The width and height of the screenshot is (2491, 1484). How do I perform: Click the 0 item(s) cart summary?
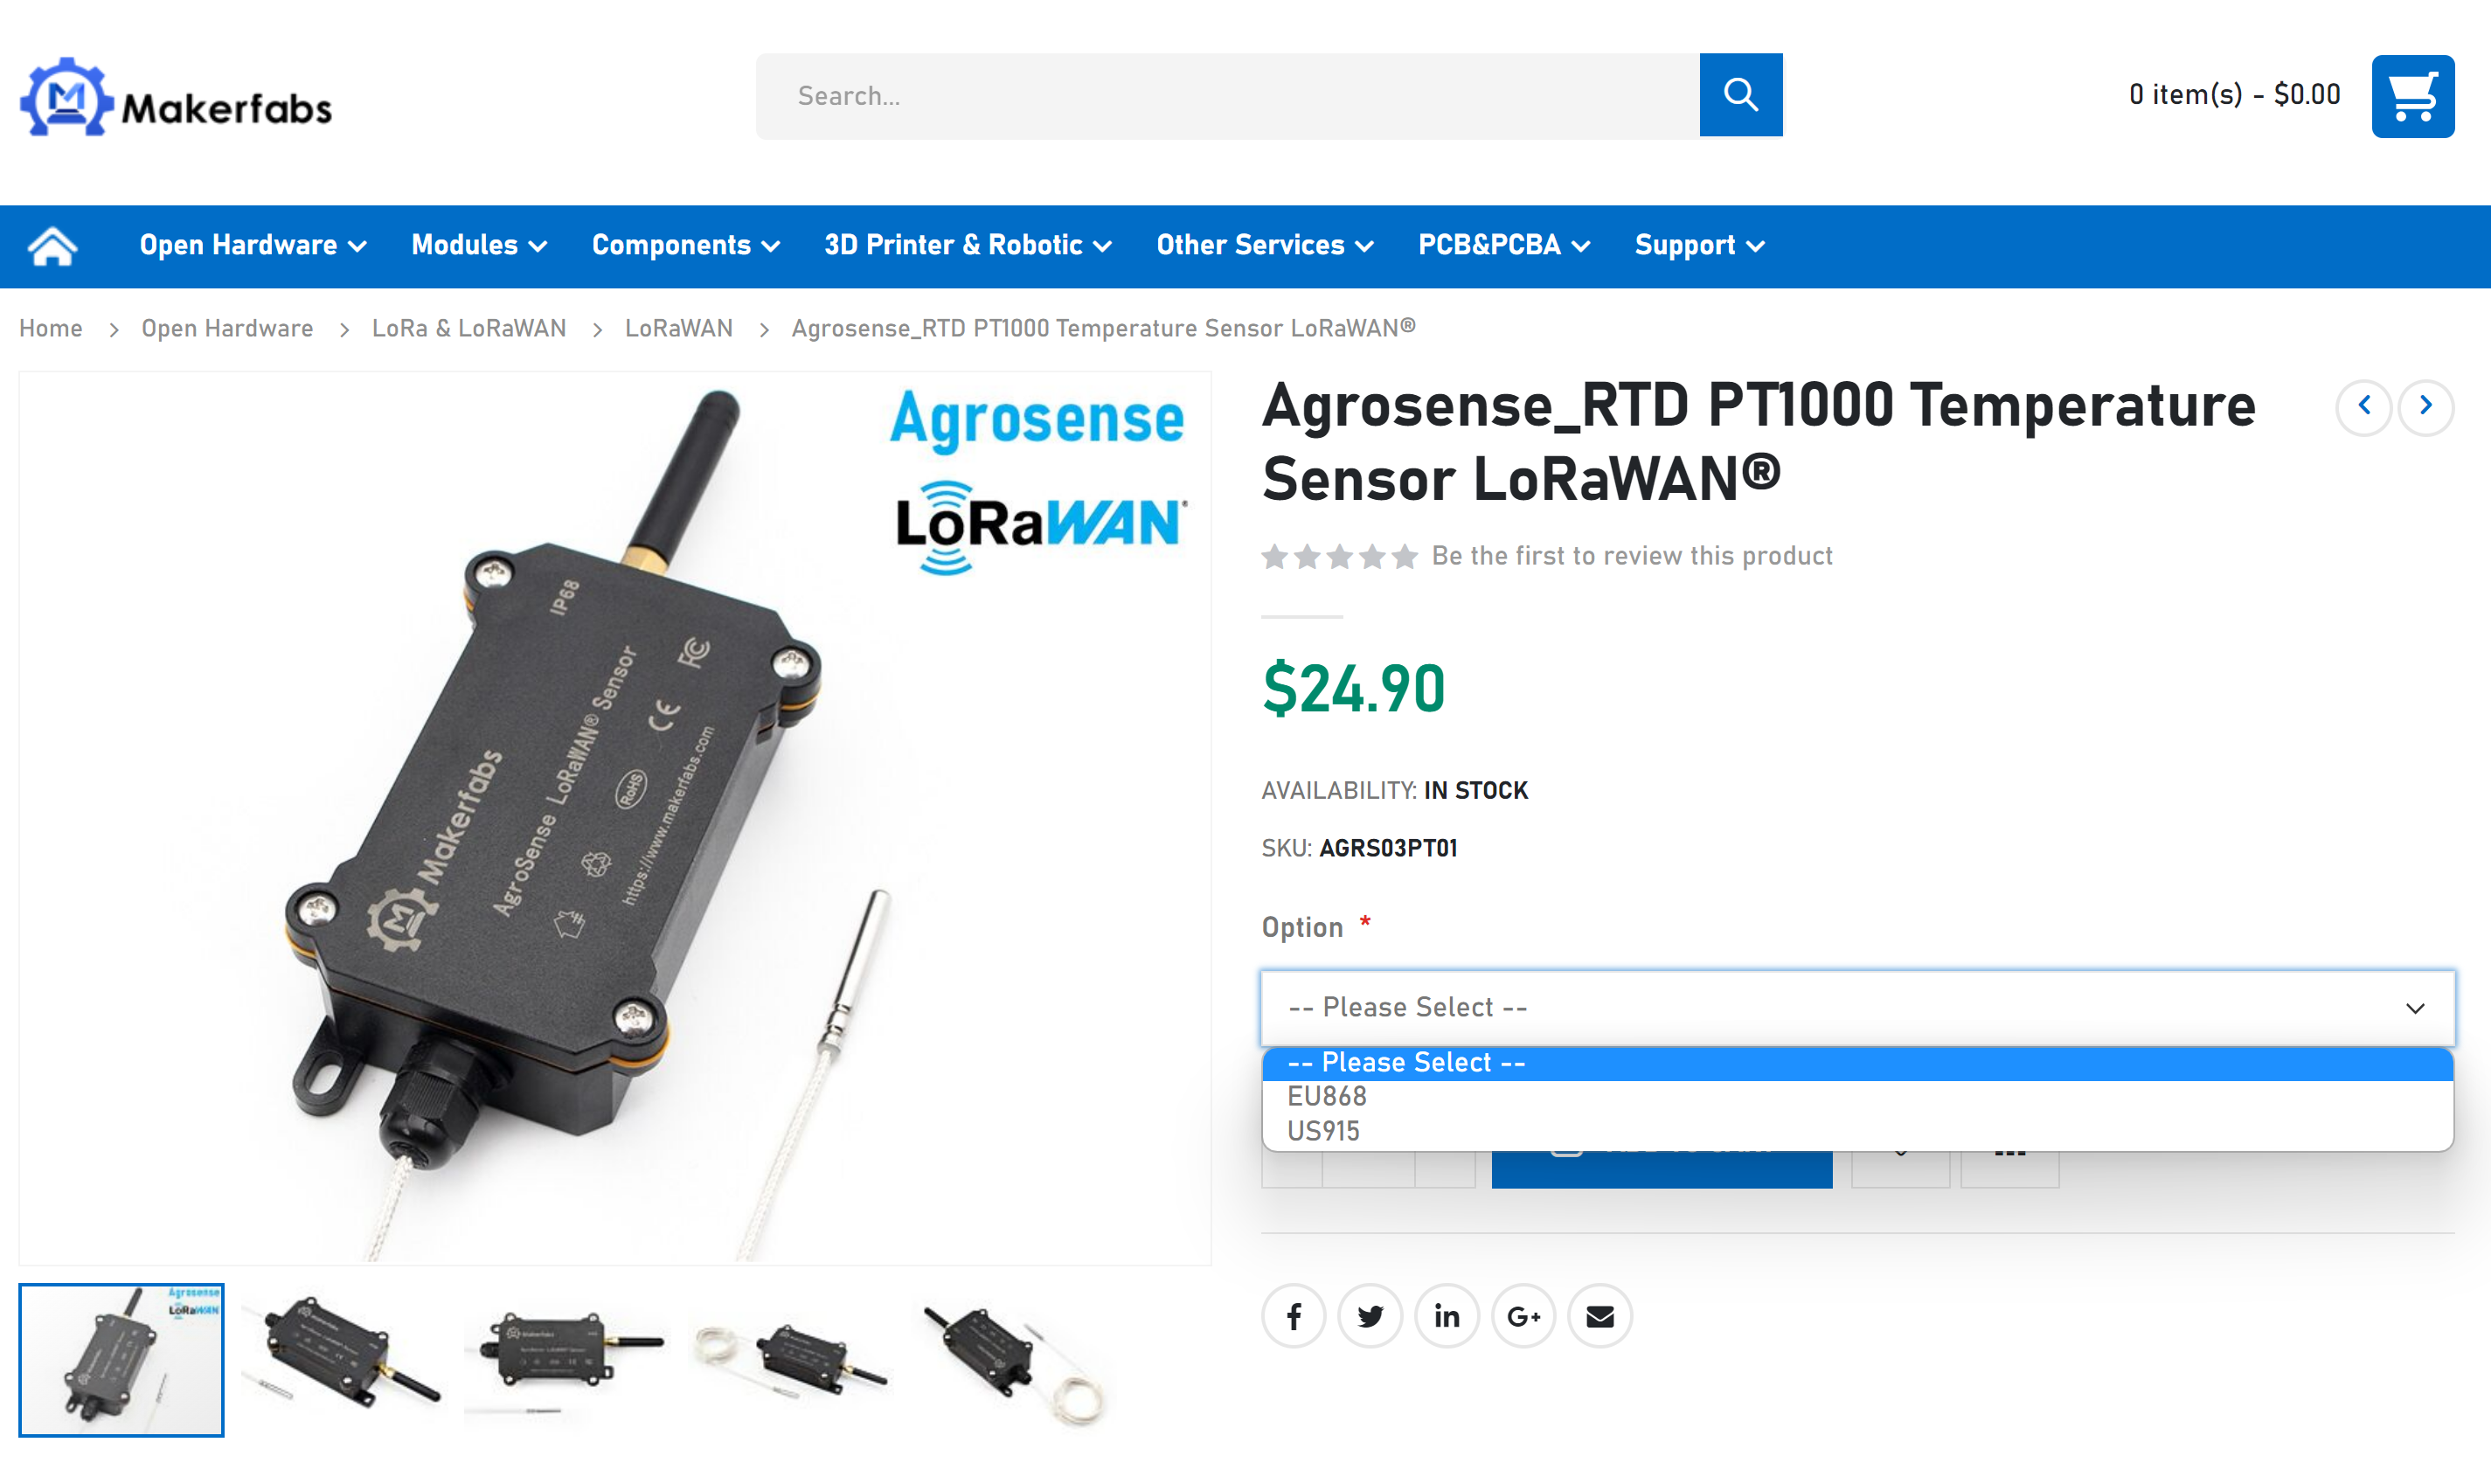tap(2234, 95)
